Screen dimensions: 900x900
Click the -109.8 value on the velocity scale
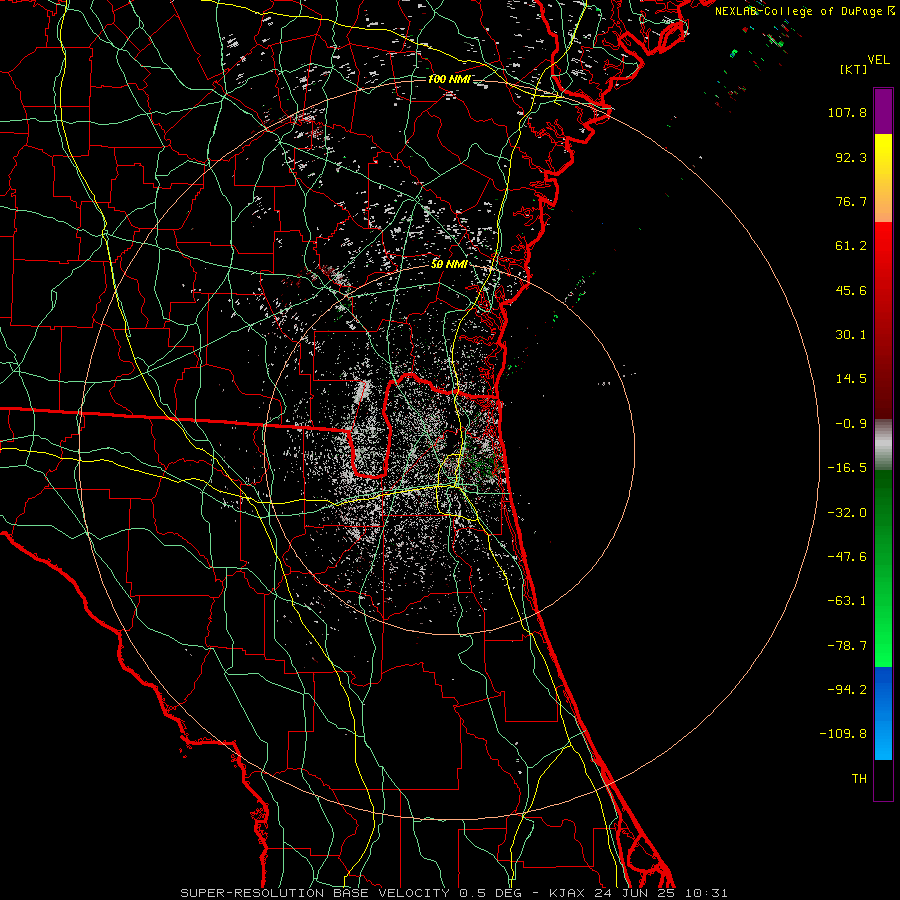(843, 734)
